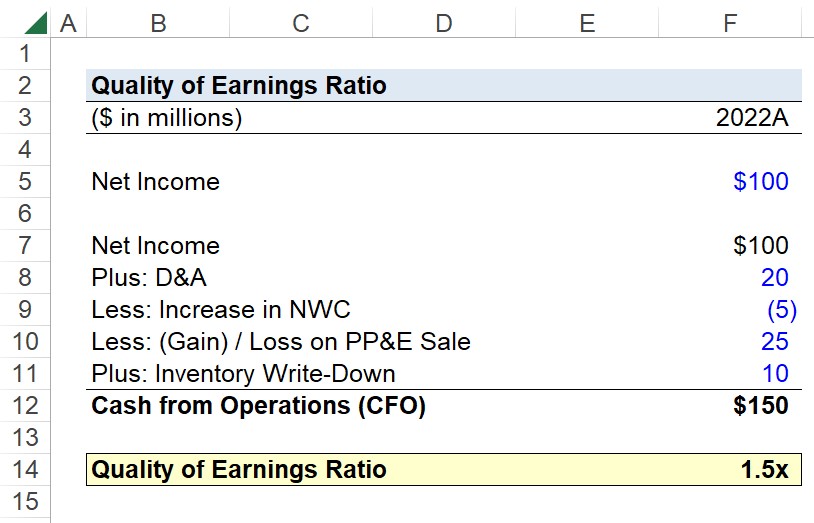Select row 5 header
Image resolution: width=814 pixels, height=523 pixels.
[x=25, y=181]
